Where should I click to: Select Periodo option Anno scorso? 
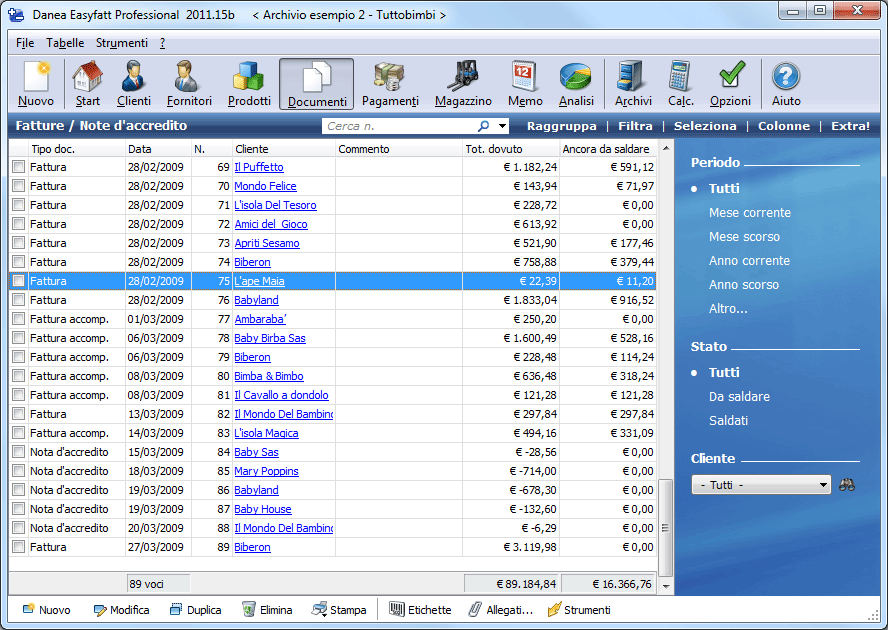tap(744, 285)
